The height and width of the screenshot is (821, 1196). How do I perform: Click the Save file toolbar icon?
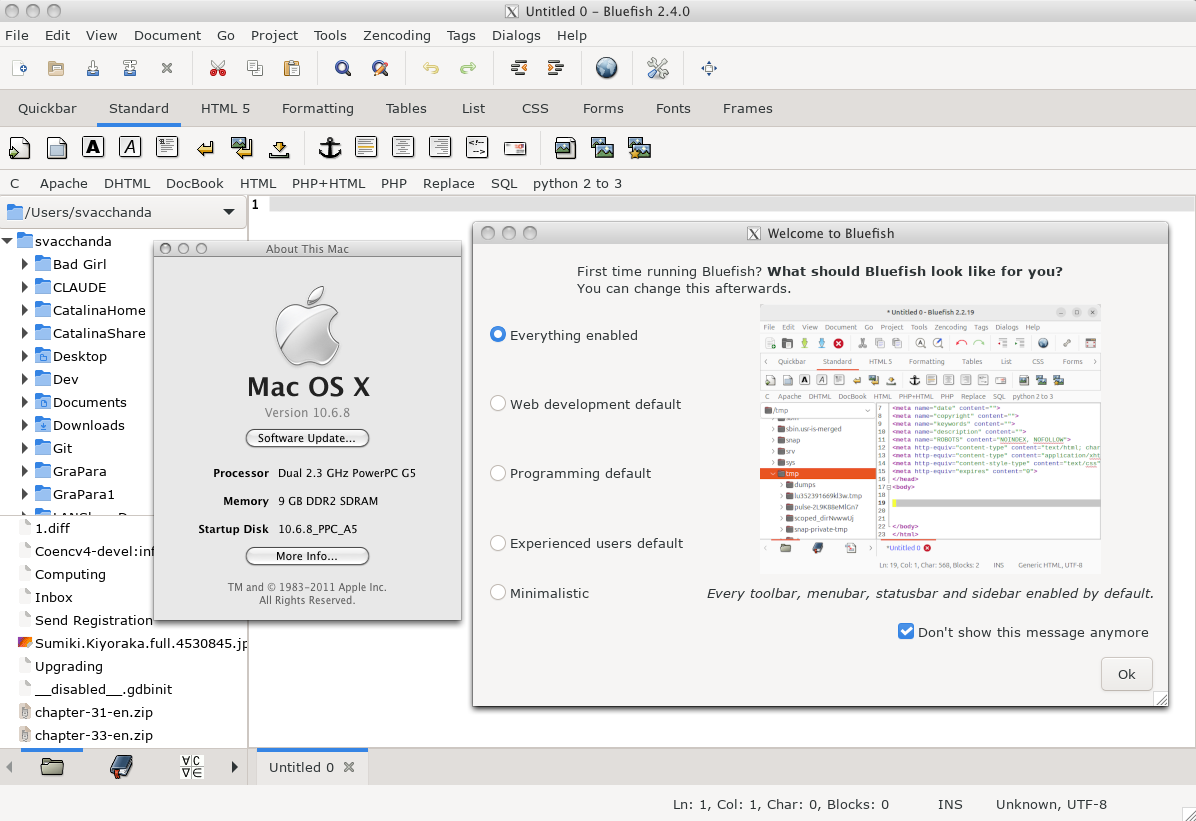coord(93,69)
